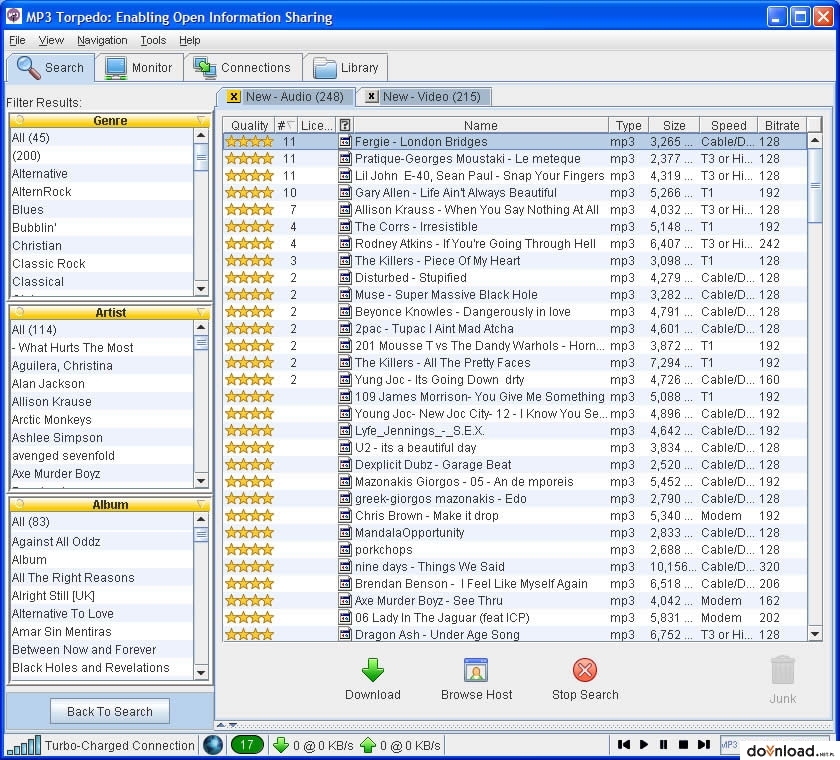Click the Back To Search button

coord(110,711)
